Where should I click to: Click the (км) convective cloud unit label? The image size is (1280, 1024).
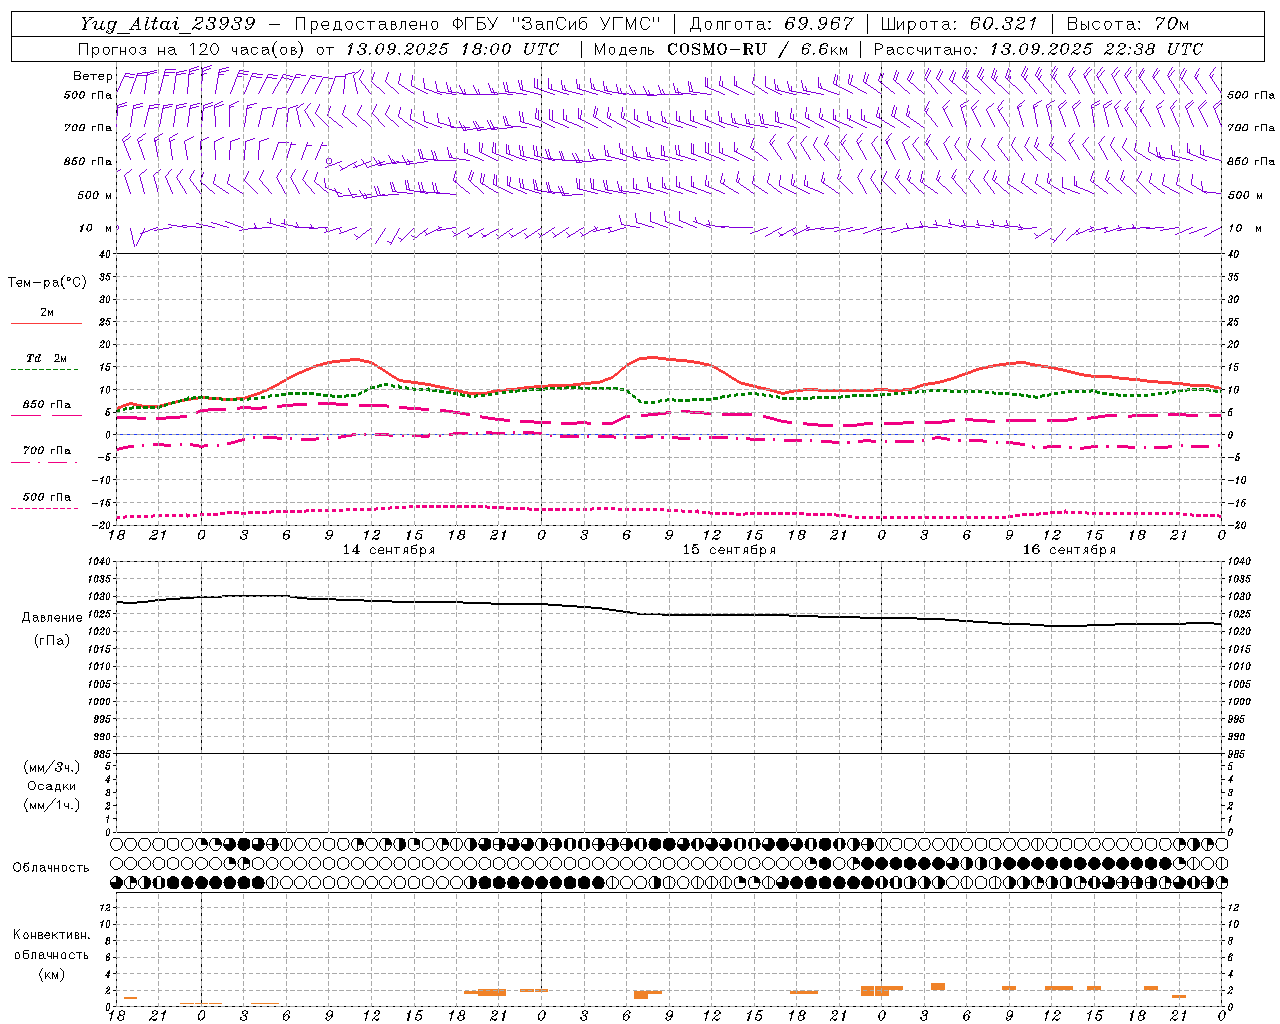coord(52,974)
